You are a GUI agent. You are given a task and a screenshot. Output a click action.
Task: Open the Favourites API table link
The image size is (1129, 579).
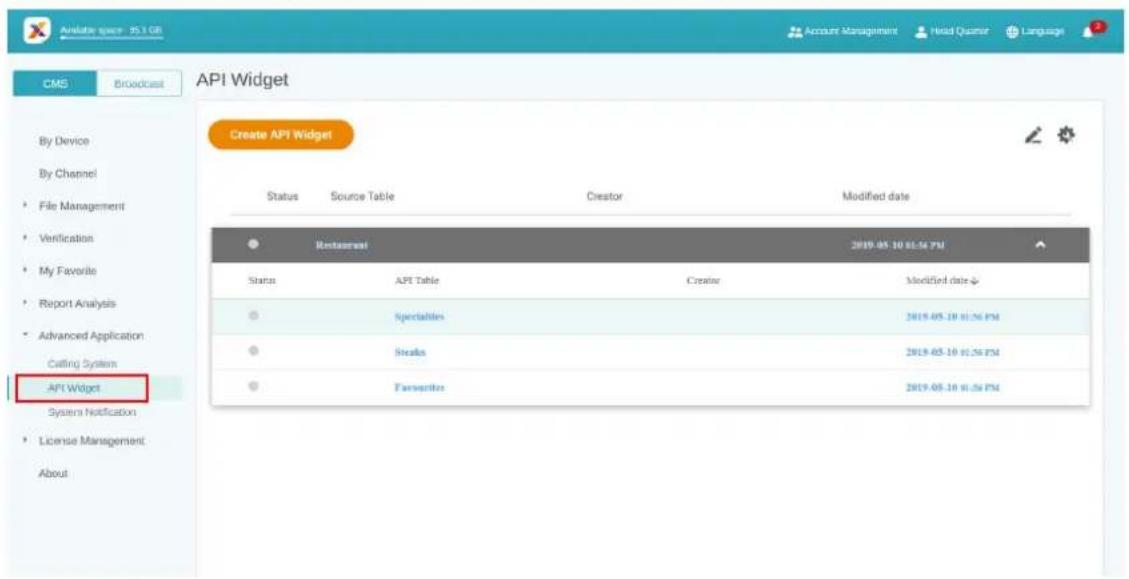pos(419,387)
